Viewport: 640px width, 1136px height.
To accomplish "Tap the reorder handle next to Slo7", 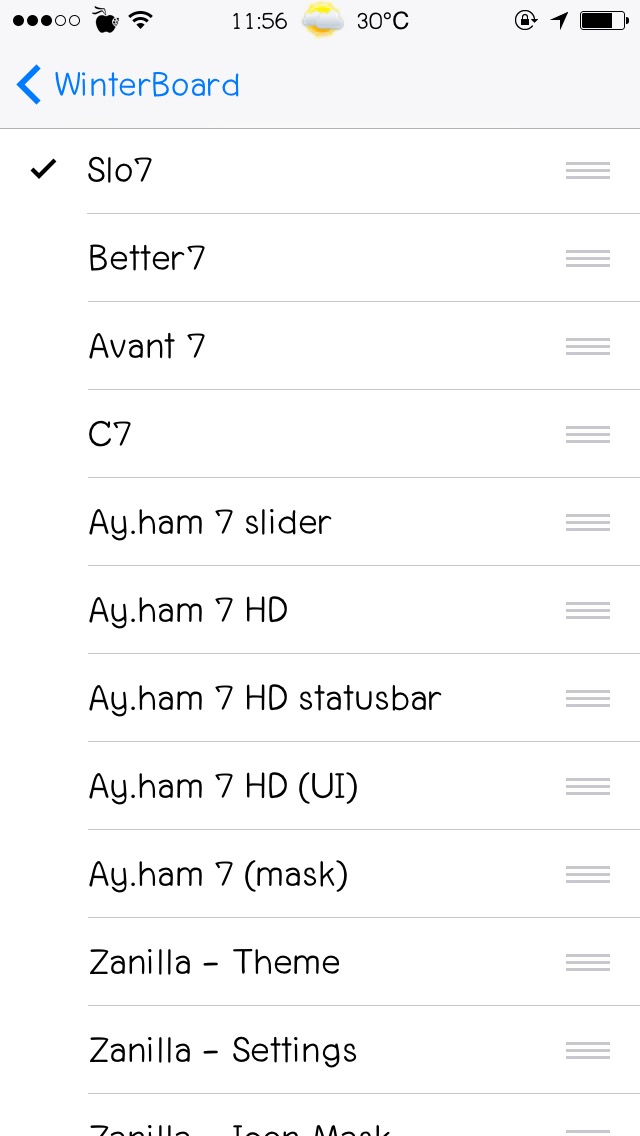I will coord(587,170).
